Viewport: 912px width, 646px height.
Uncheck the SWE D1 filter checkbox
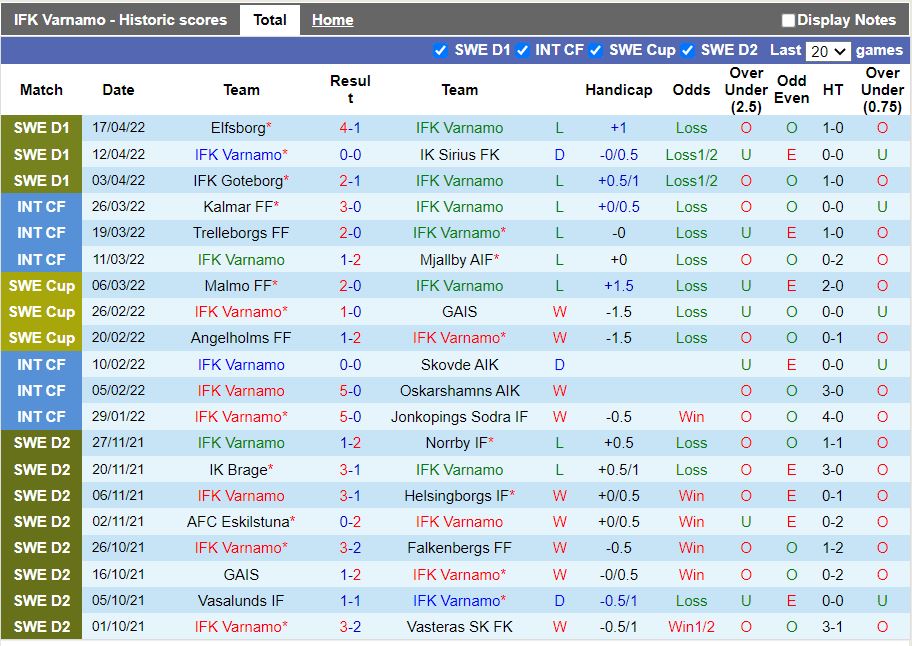441,51
